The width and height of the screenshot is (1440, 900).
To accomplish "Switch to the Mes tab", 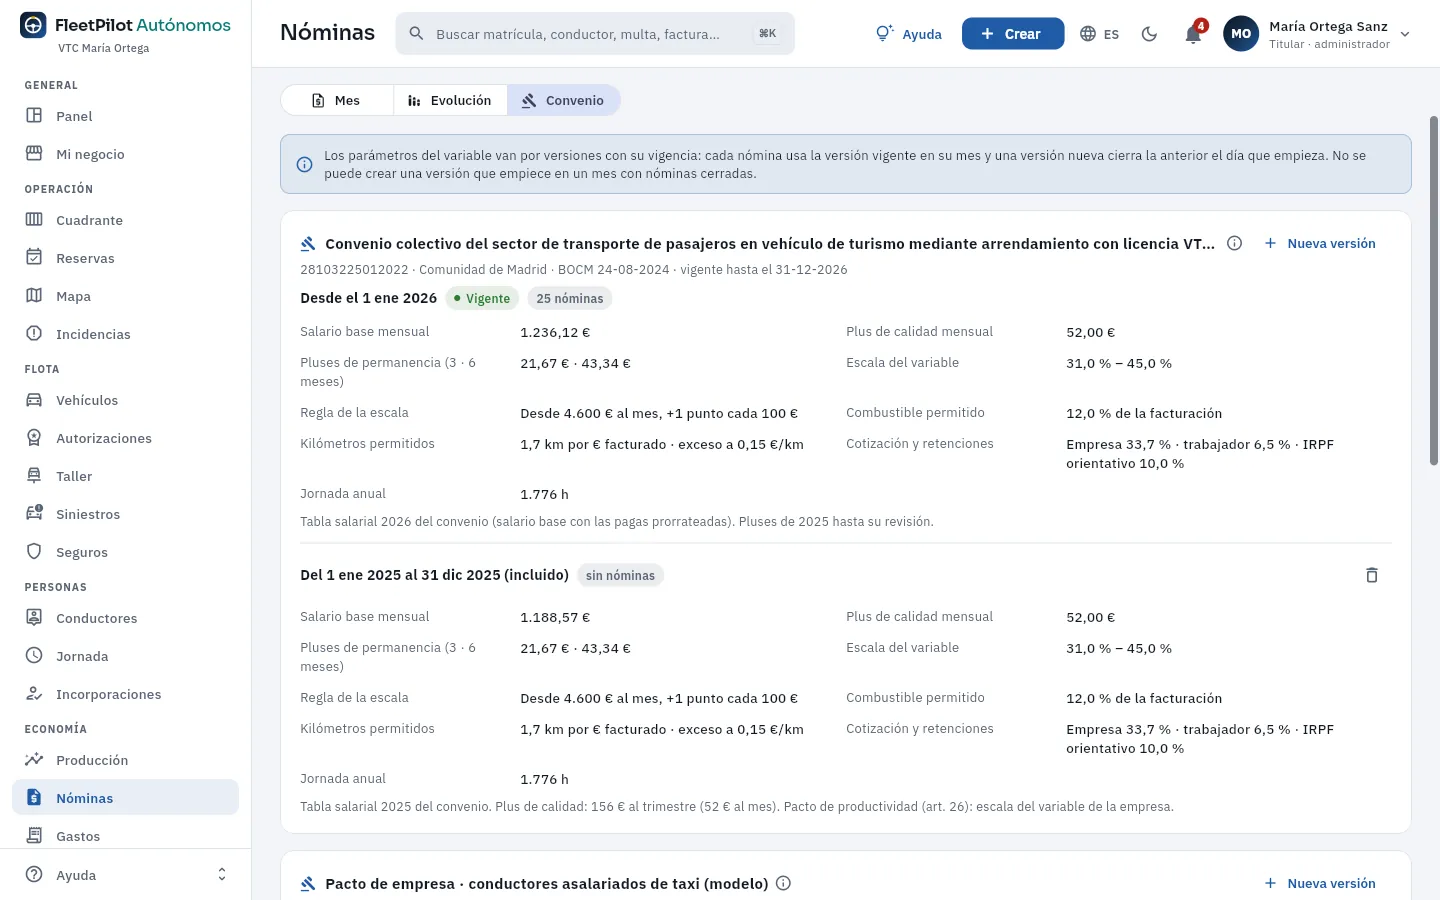I will 337,101.
